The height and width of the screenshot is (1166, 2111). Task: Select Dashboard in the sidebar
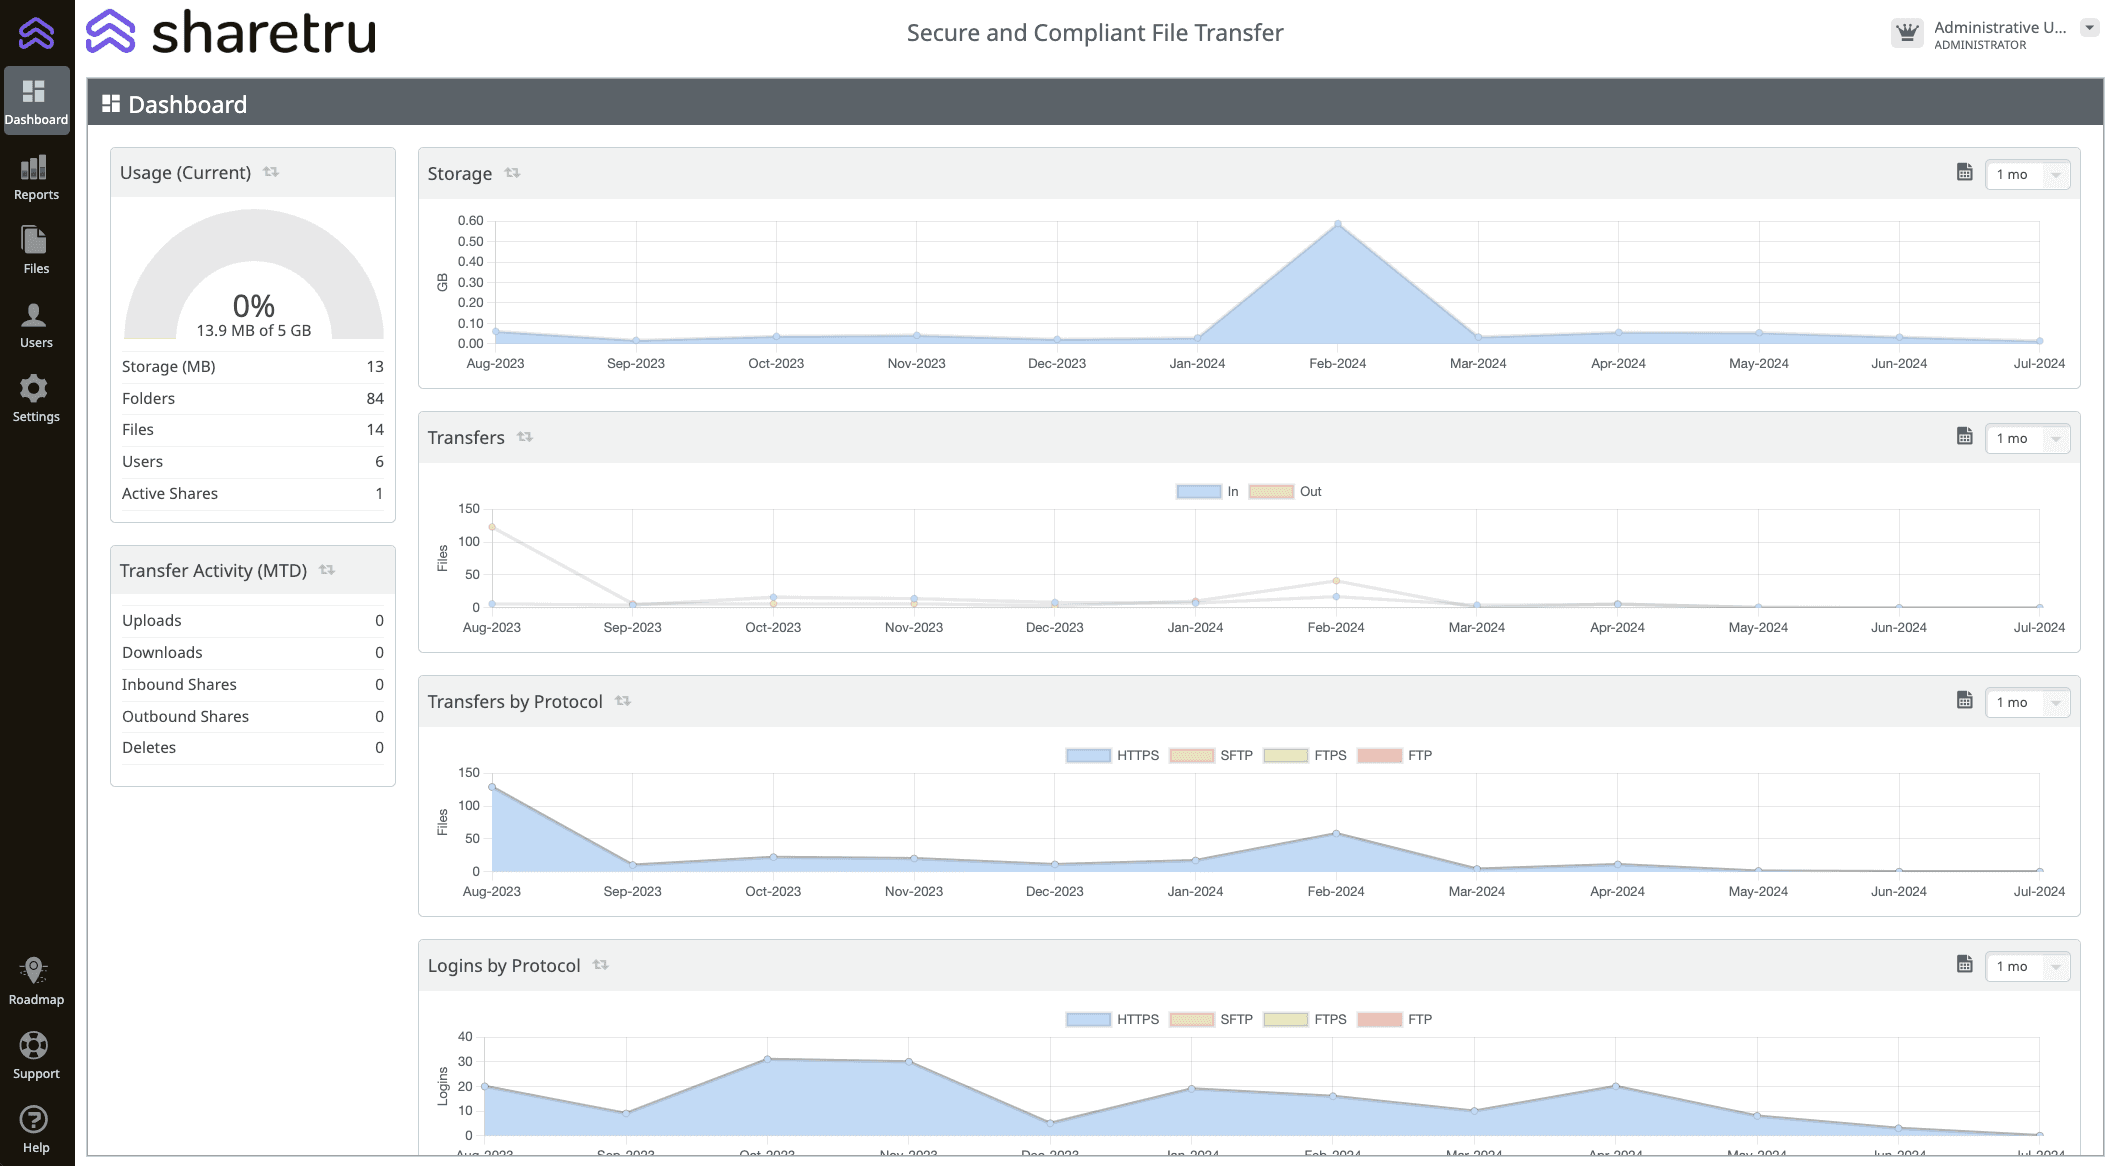click(36, 101)
